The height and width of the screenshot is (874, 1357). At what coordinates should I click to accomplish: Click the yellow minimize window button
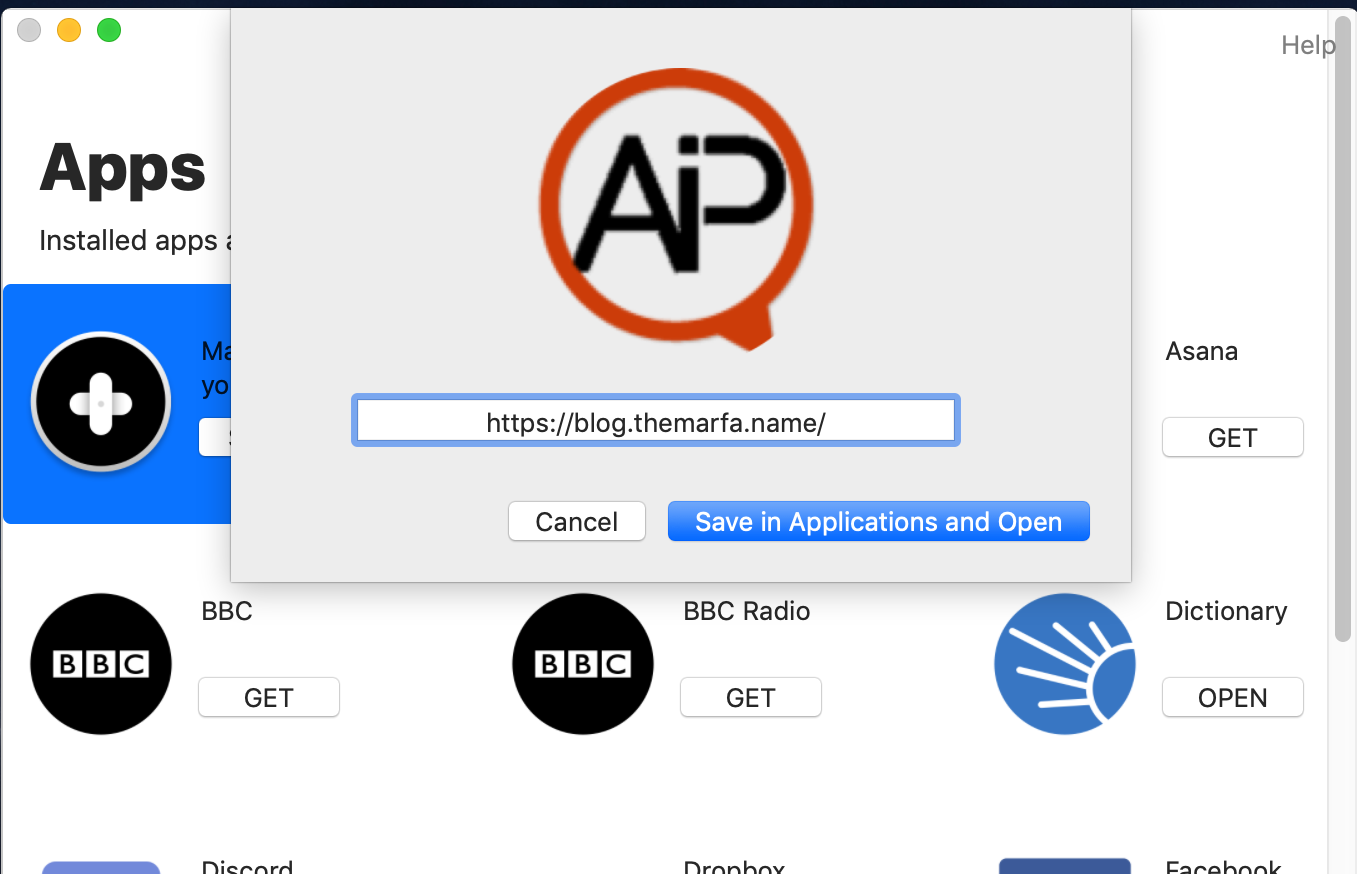tap(69, 30)
